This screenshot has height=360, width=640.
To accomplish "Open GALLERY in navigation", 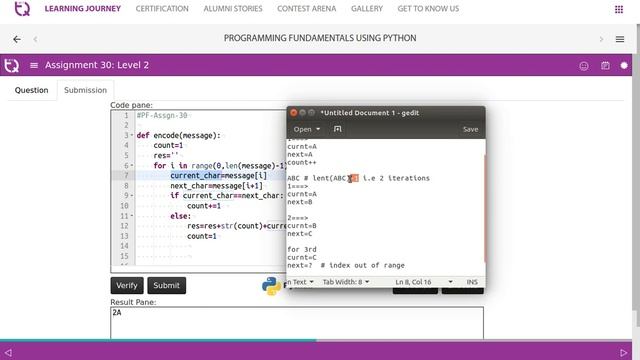I will tap(367, 9).
